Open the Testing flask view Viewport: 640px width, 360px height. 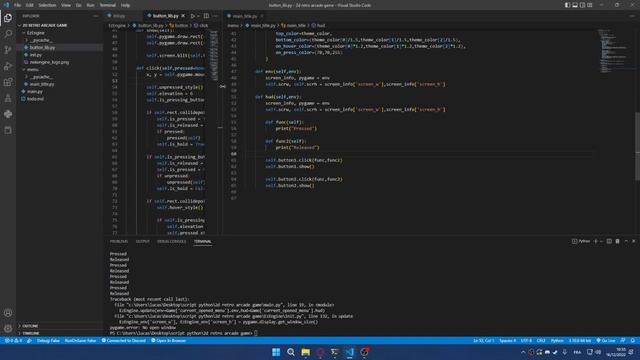point(8,98)
